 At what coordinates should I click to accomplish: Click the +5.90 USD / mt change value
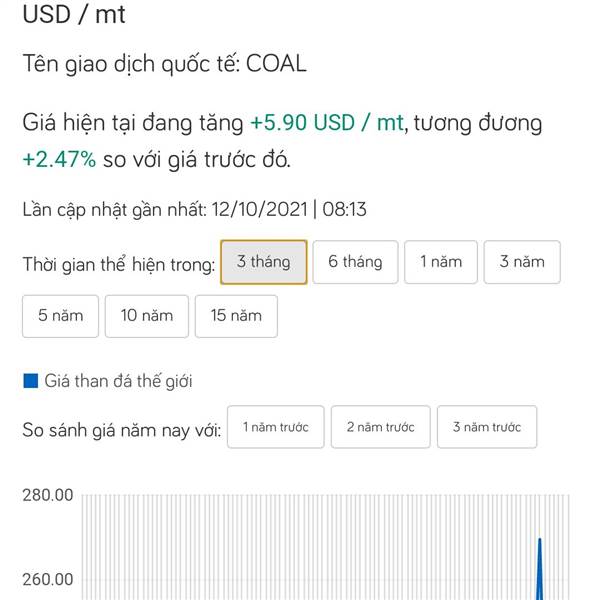click(x=326, y=124)
